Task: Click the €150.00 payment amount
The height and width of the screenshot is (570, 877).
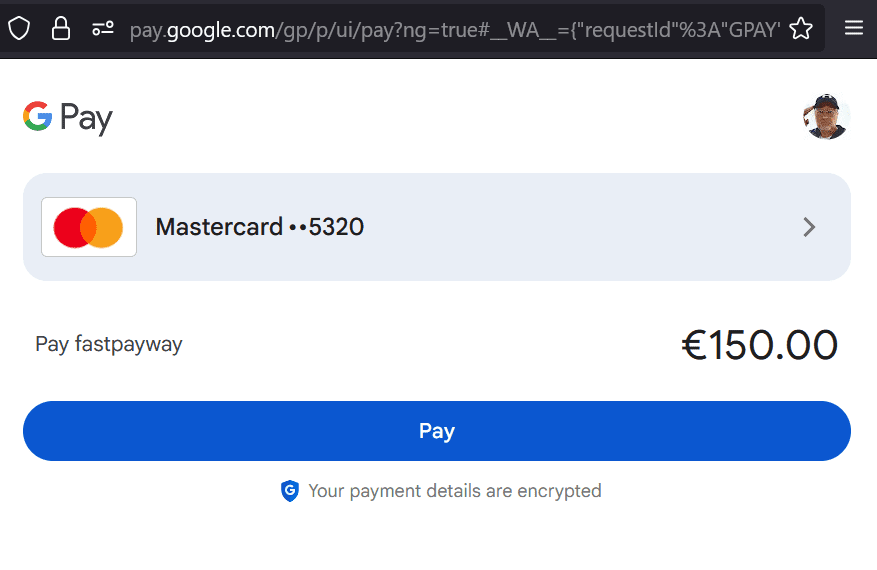Action: point(759,345)
